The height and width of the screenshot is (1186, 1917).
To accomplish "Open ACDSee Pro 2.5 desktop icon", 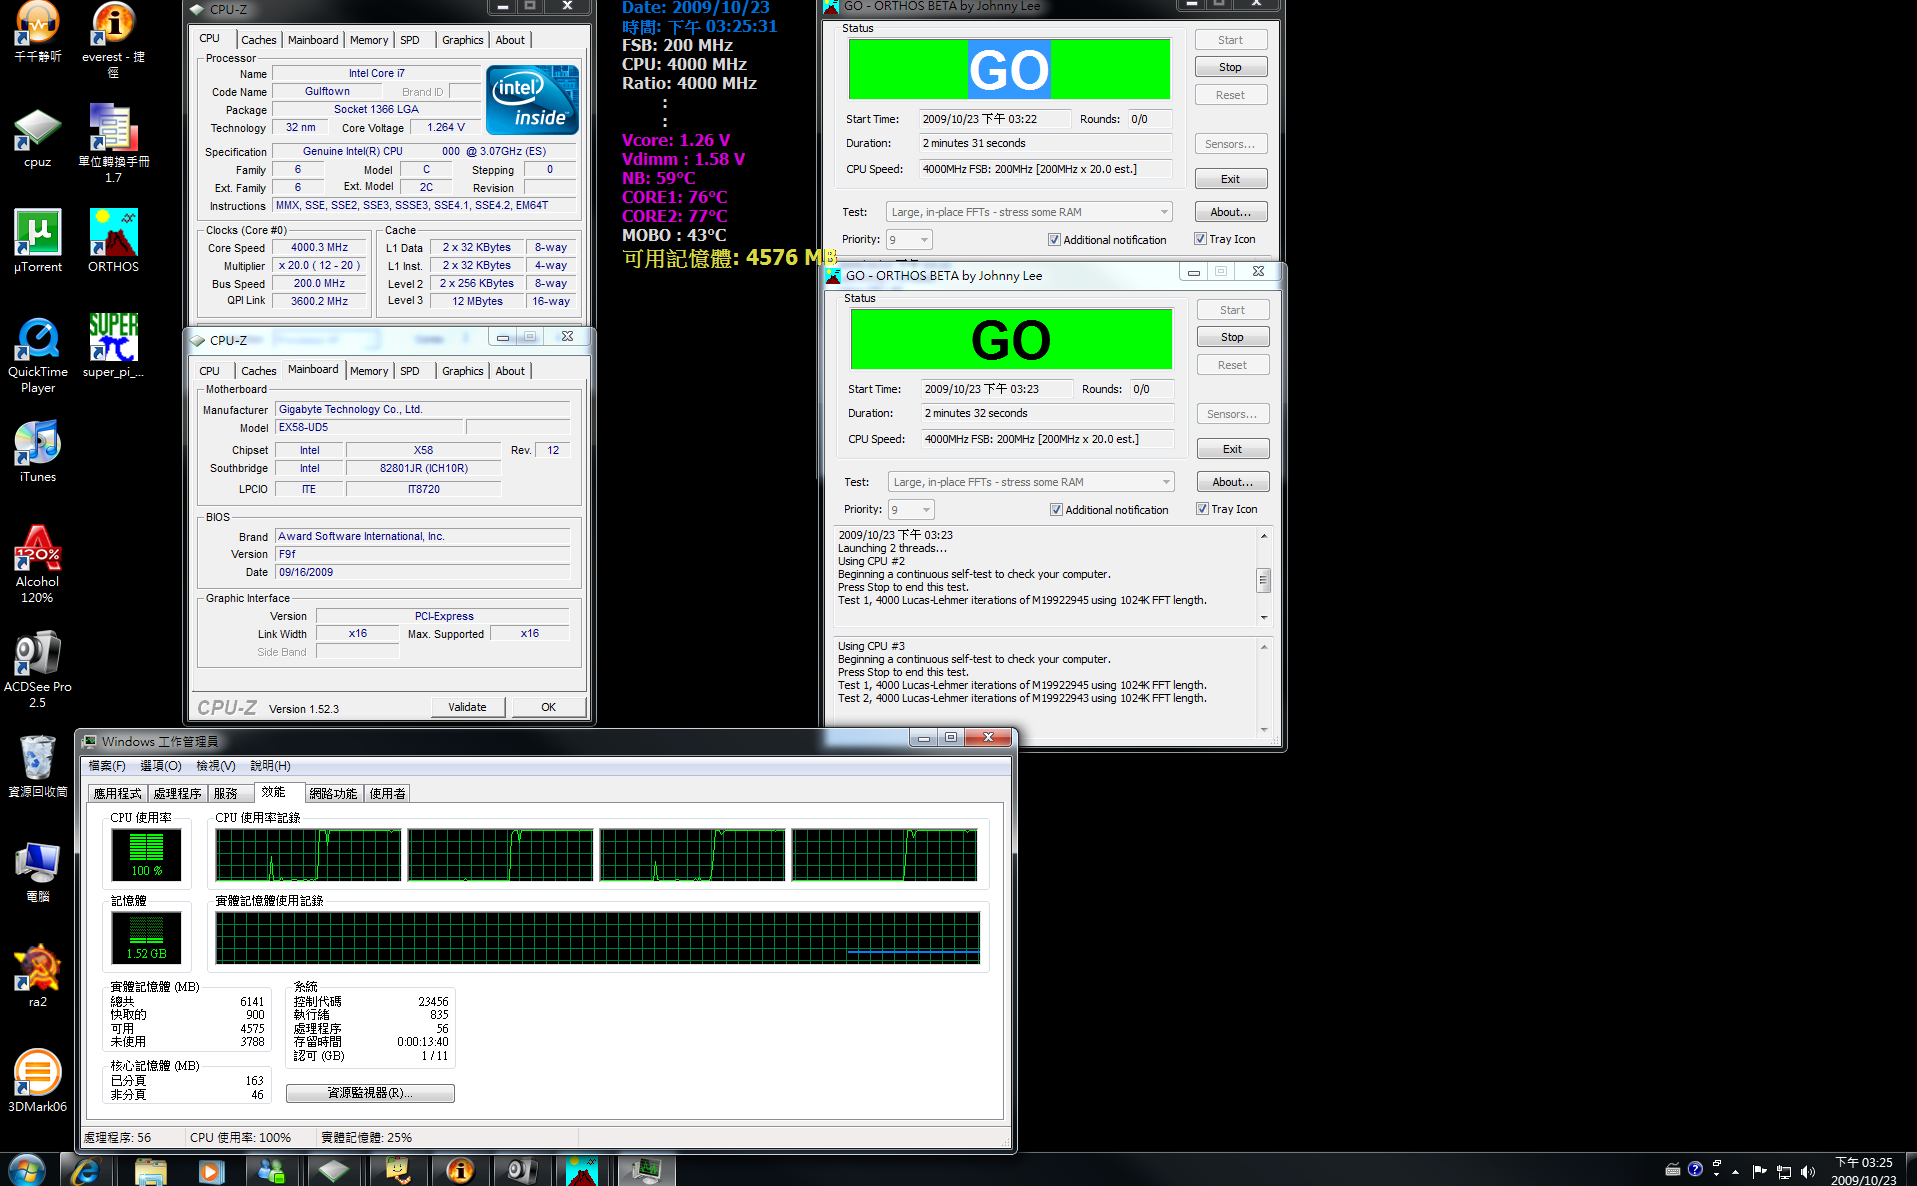I will [37, 669].
